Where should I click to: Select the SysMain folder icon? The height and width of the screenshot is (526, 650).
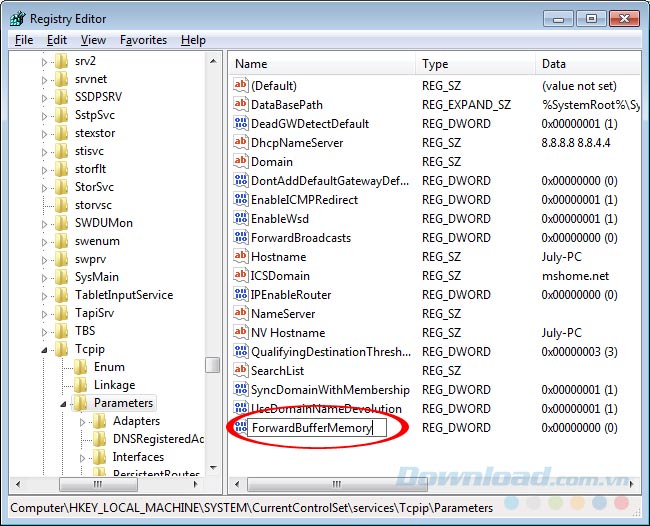(x=62, y=277)
